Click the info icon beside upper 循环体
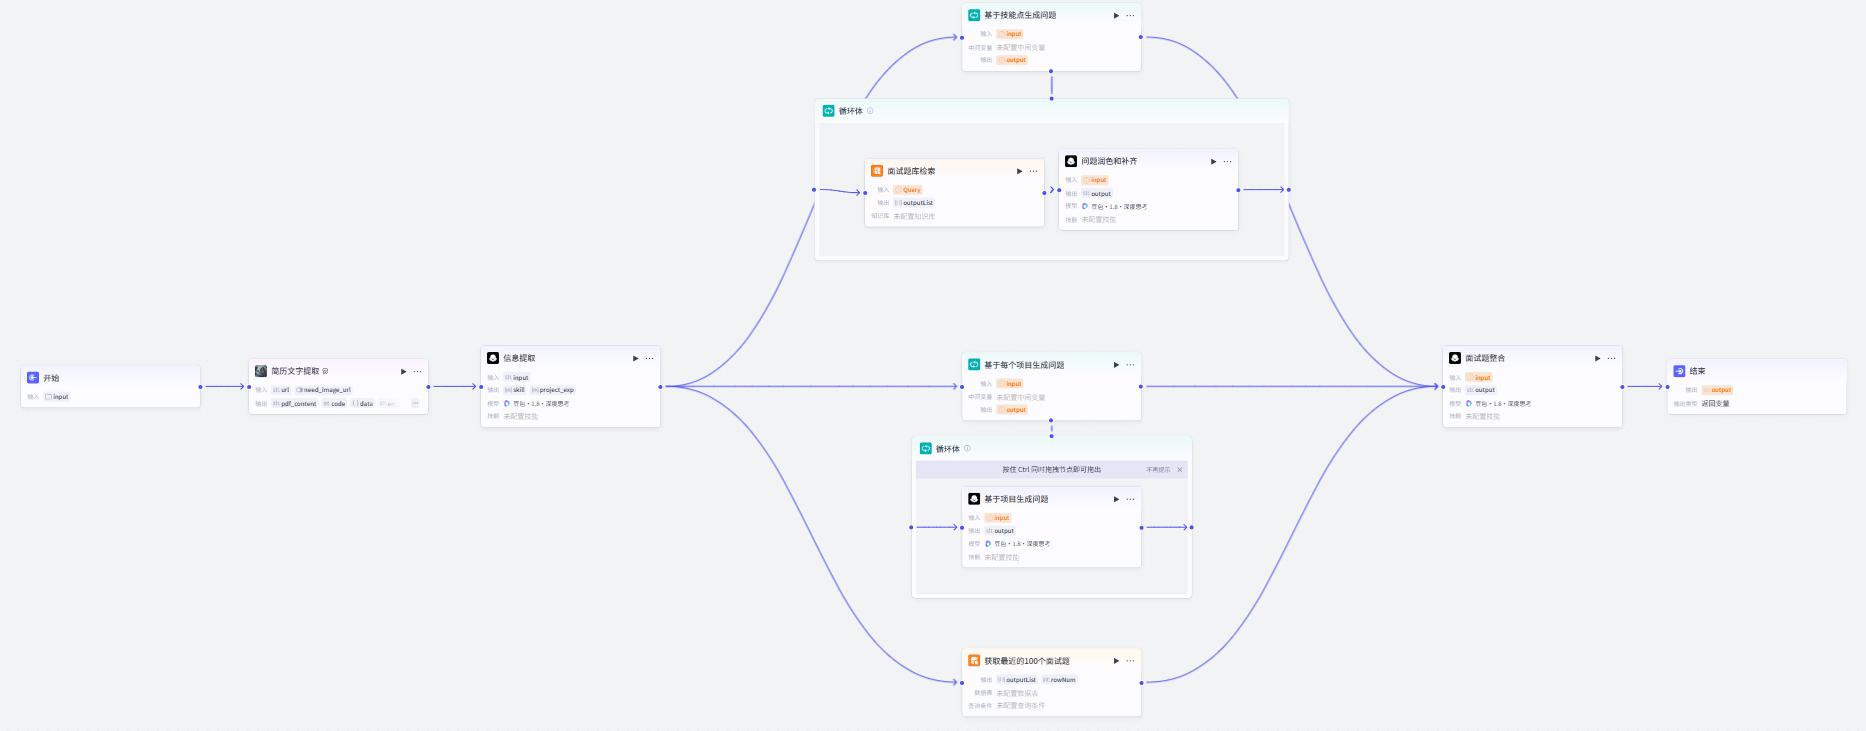 click(870, 111)
